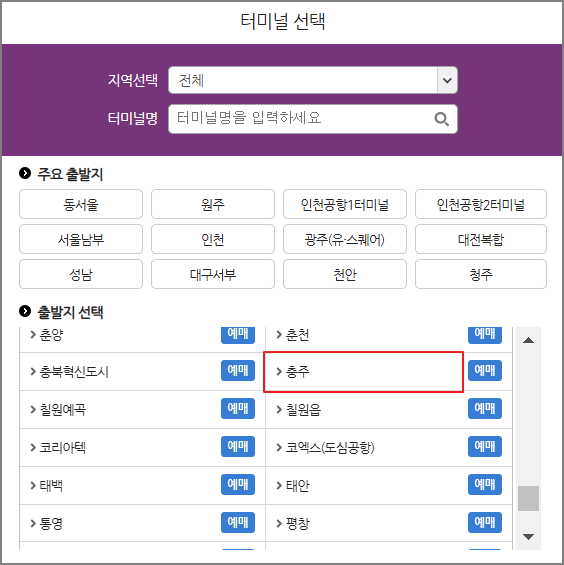Image resolution: width=564 pixels, height=565 pixels.
Task: Open the 지역선택 dropdown showing 전체
Action: tap(313, 80)
